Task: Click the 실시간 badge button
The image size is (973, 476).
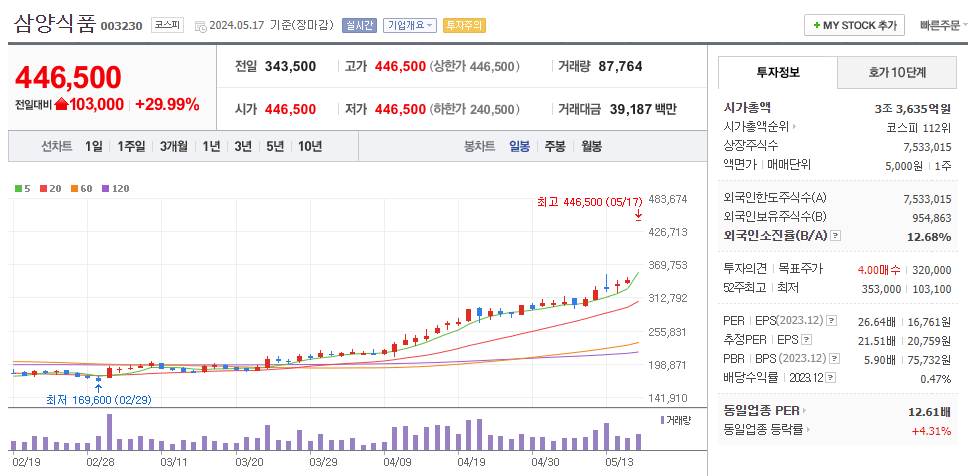Action: pos(359,25)
